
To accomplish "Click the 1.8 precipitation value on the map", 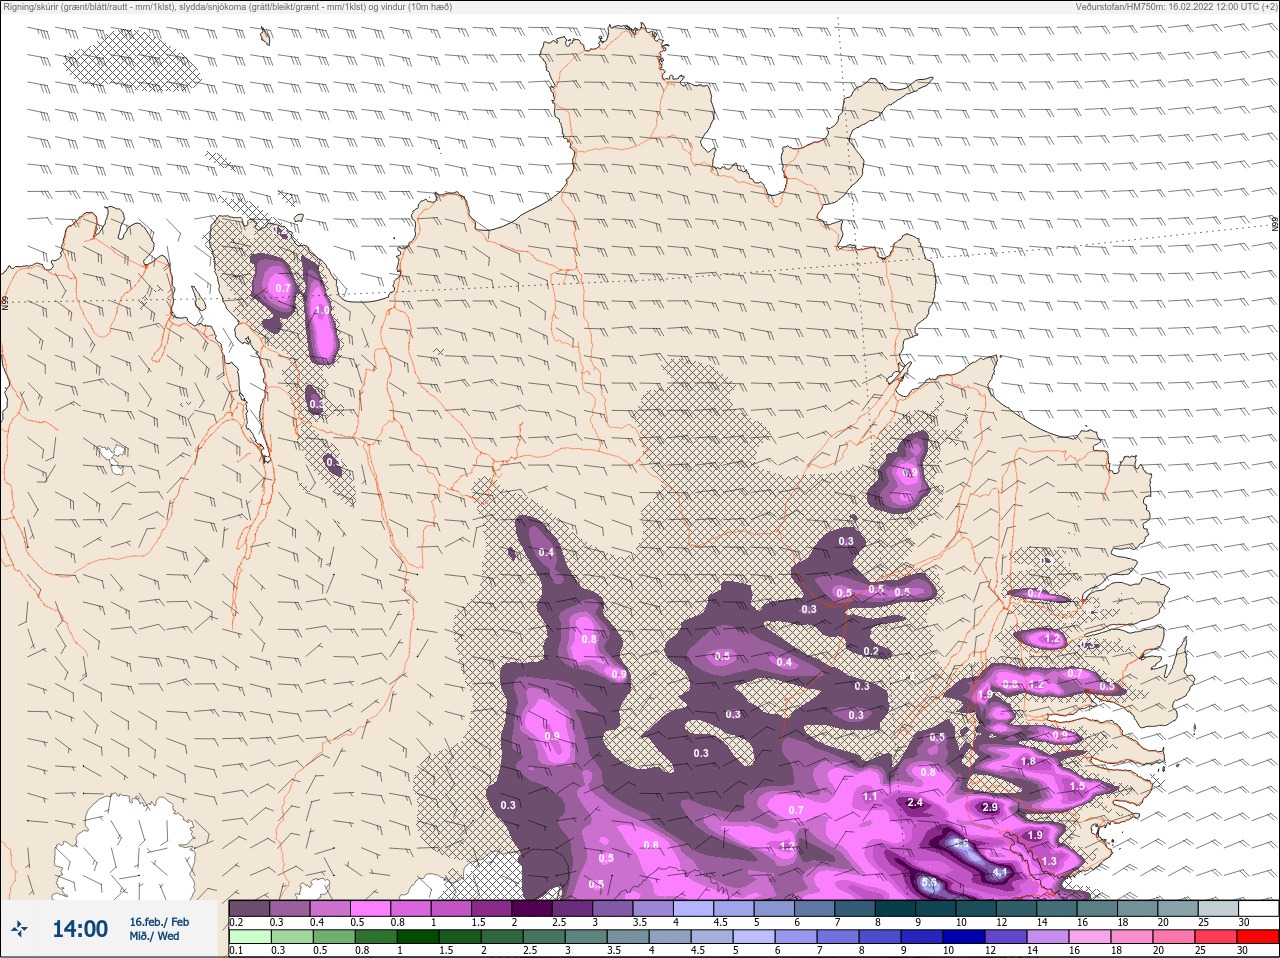I will coord(1028,762).
